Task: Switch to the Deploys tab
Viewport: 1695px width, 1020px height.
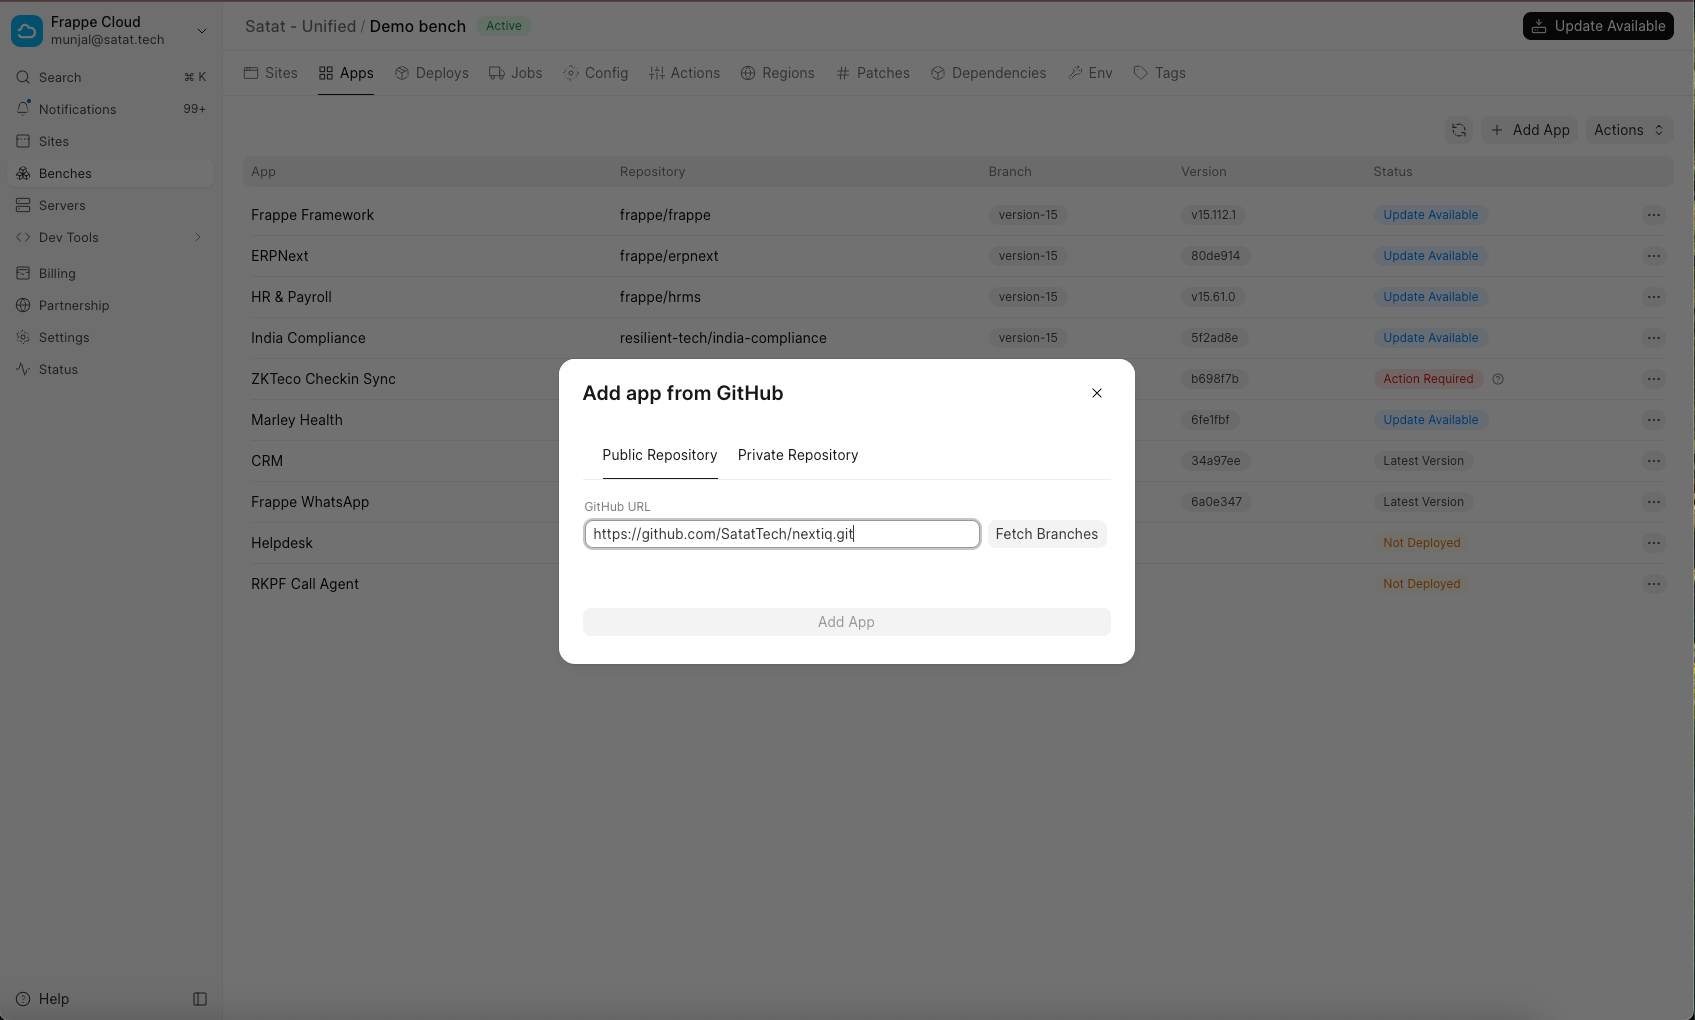Action: 432,73
